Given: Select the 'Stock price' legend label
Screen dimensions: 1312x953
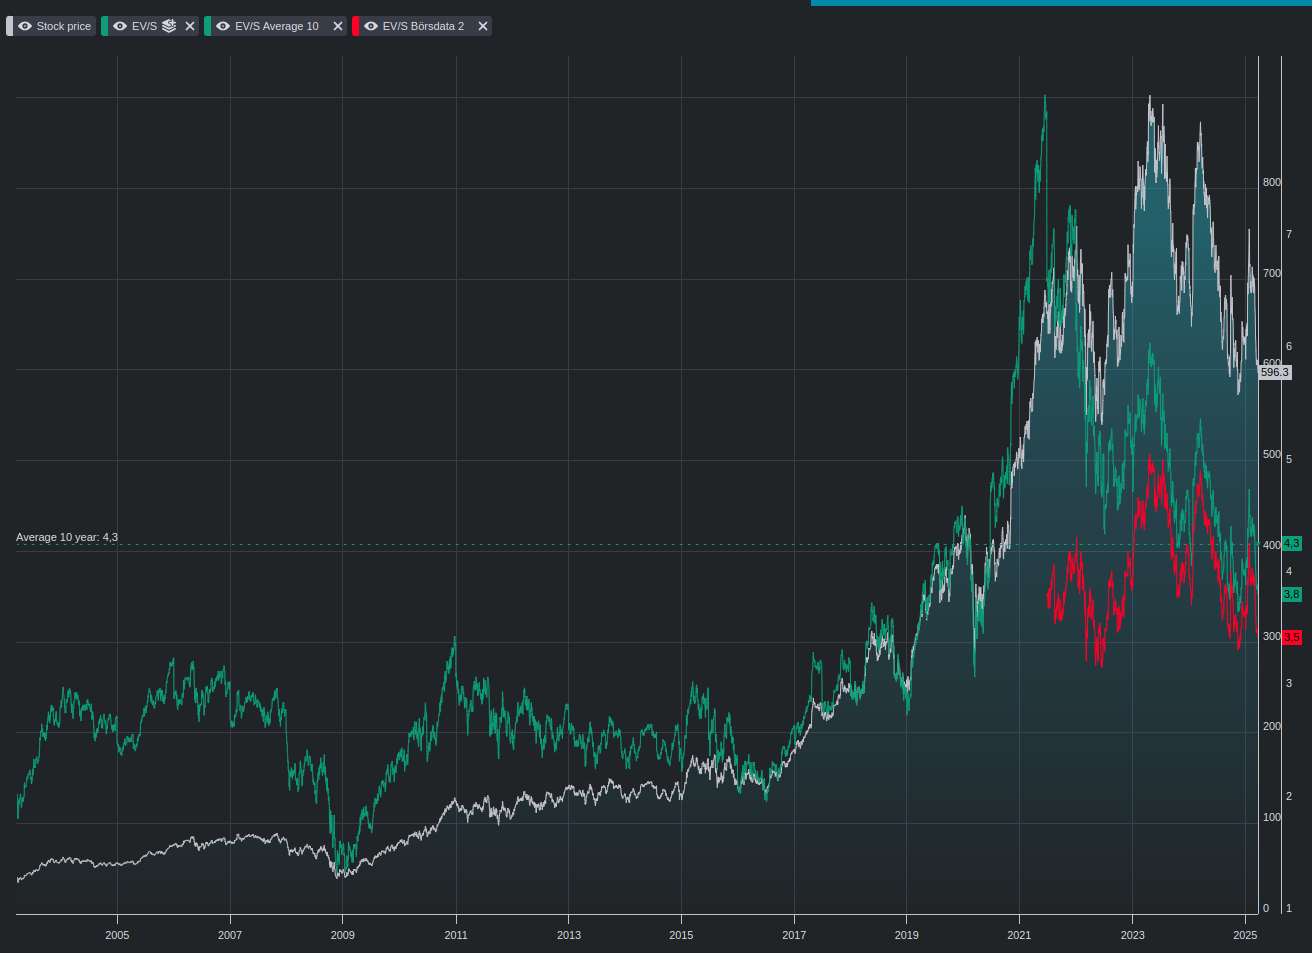Looking at the screenshot, I should [64, 26].
